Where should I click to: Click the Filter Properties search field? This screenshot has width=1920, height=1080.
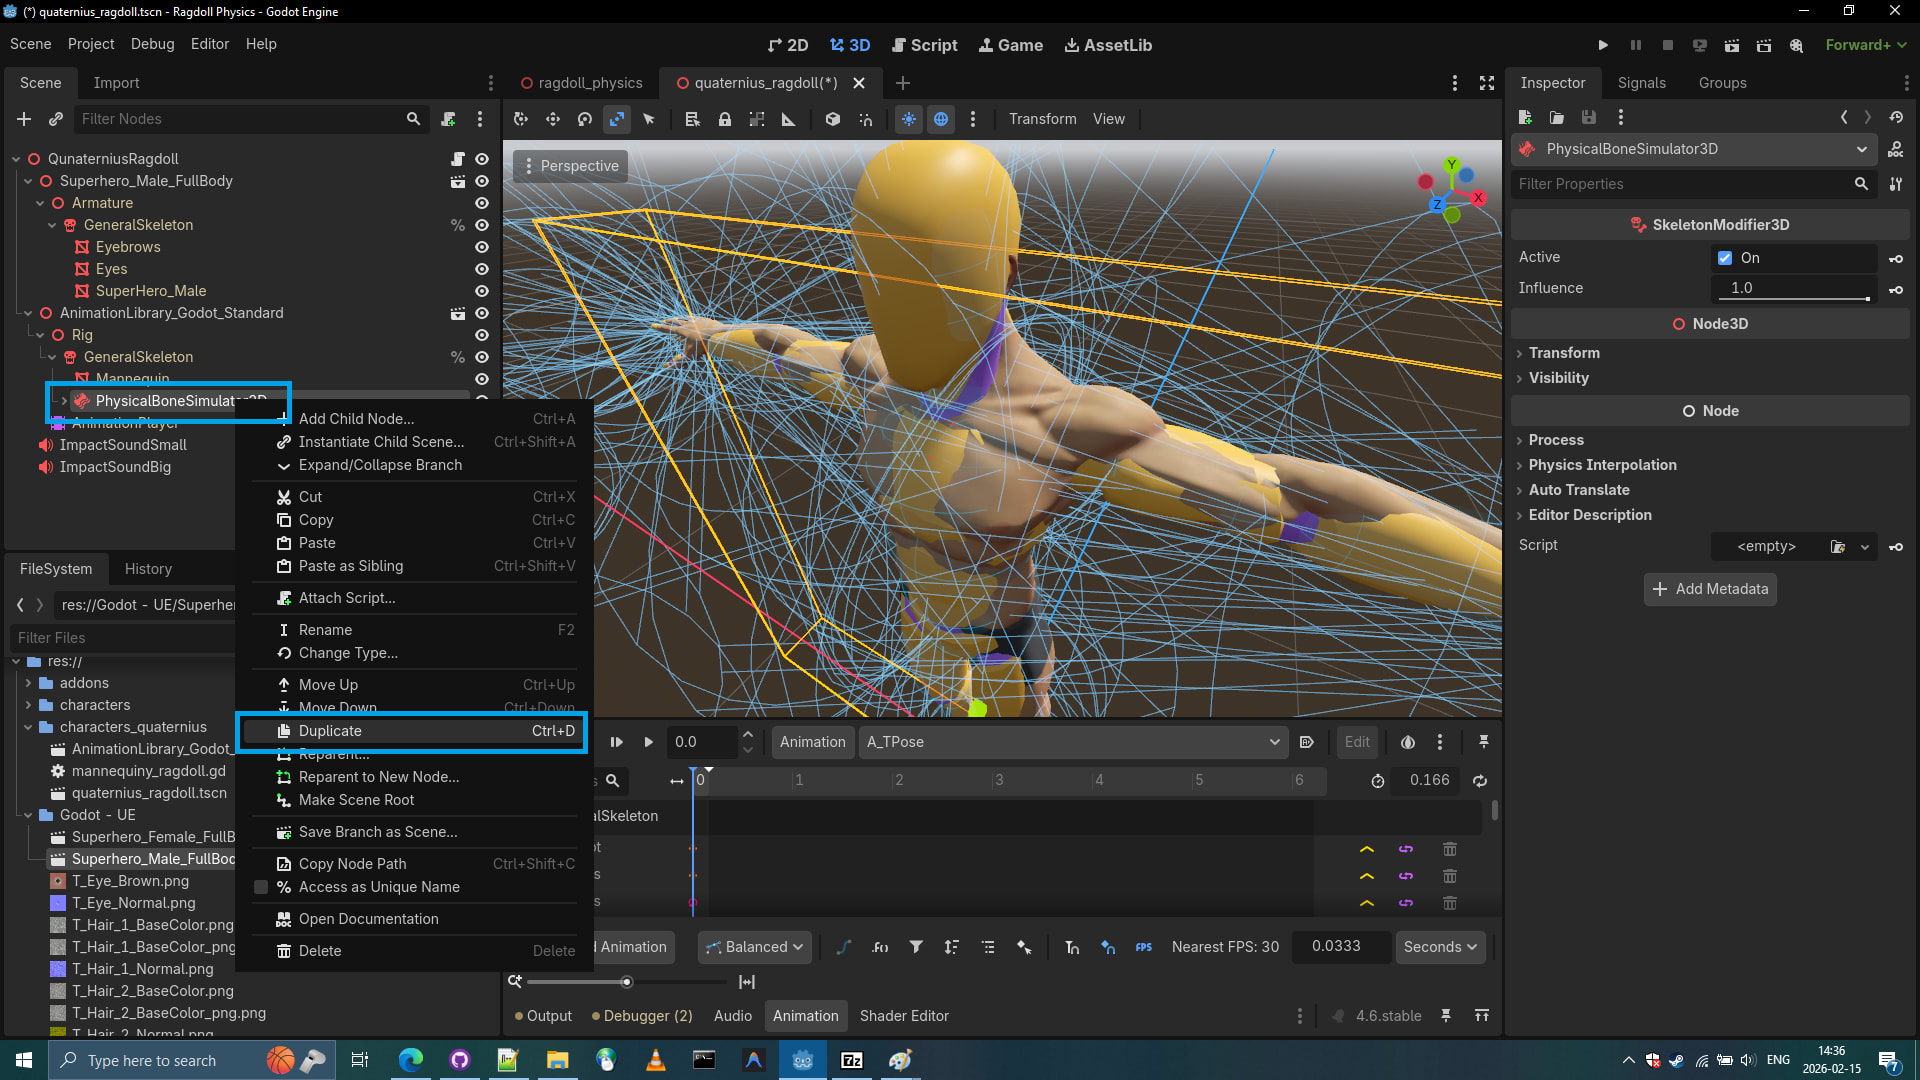pos(1680,184)
